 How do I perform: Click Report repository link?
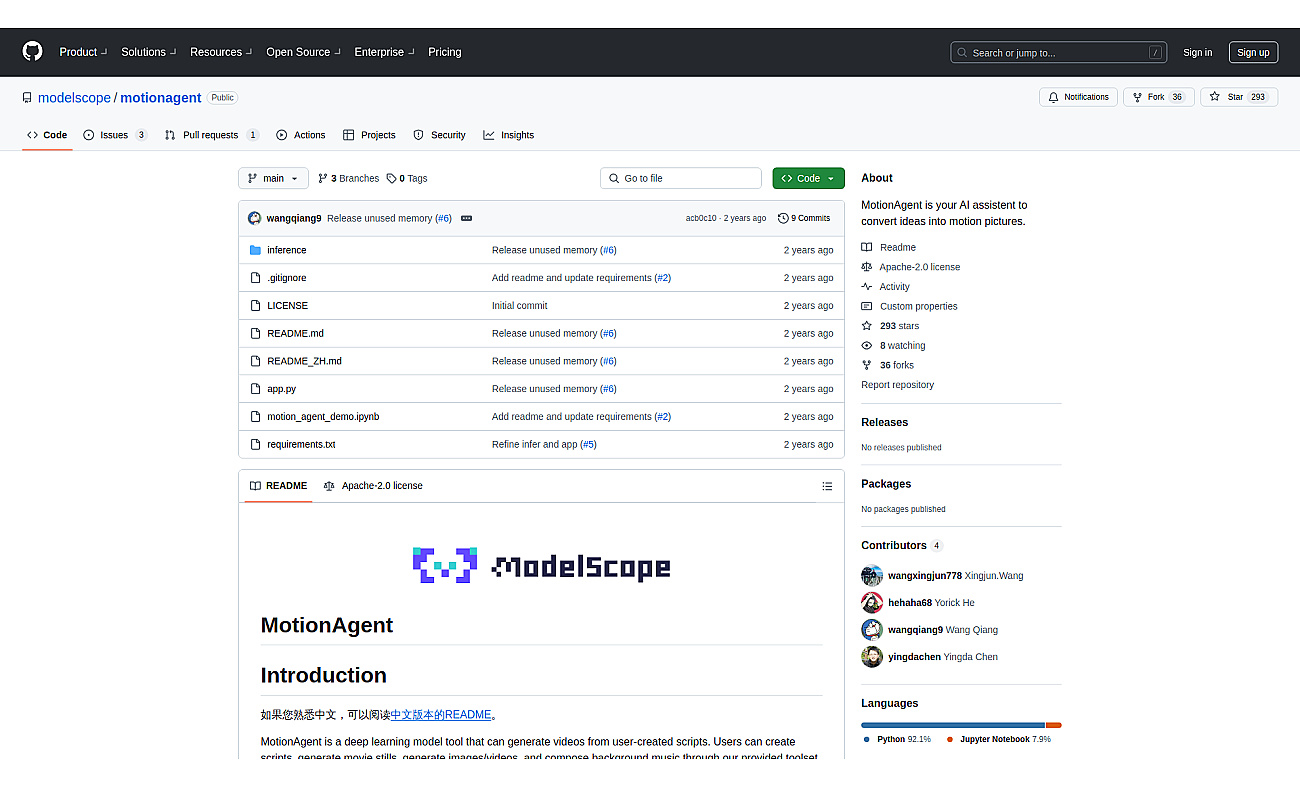(x=897, y=385)
